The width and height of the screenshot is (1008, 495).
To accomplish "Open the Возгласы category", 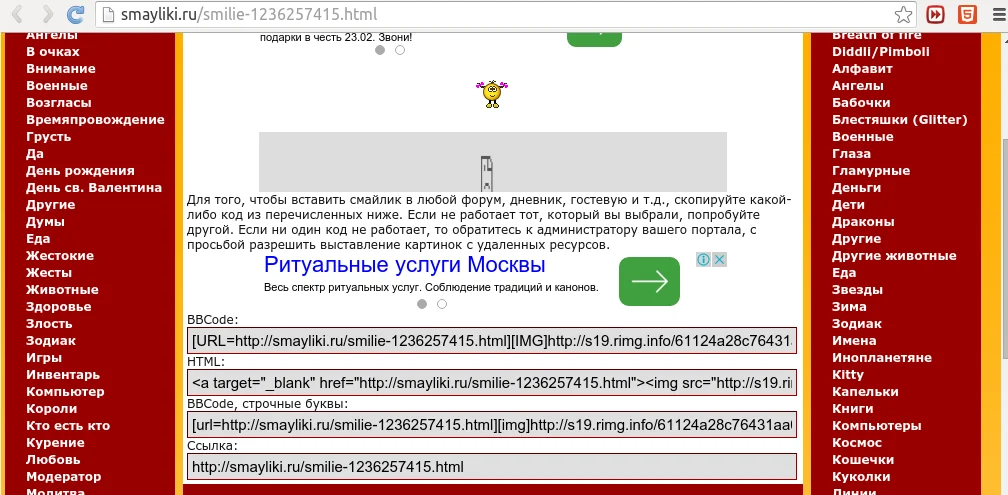I will [x=58, y=103].
